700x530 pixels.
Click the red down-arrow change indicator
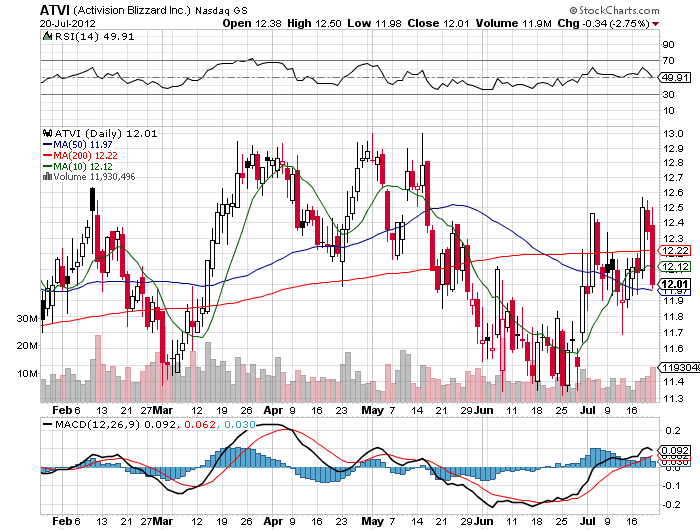coord(654,22)
